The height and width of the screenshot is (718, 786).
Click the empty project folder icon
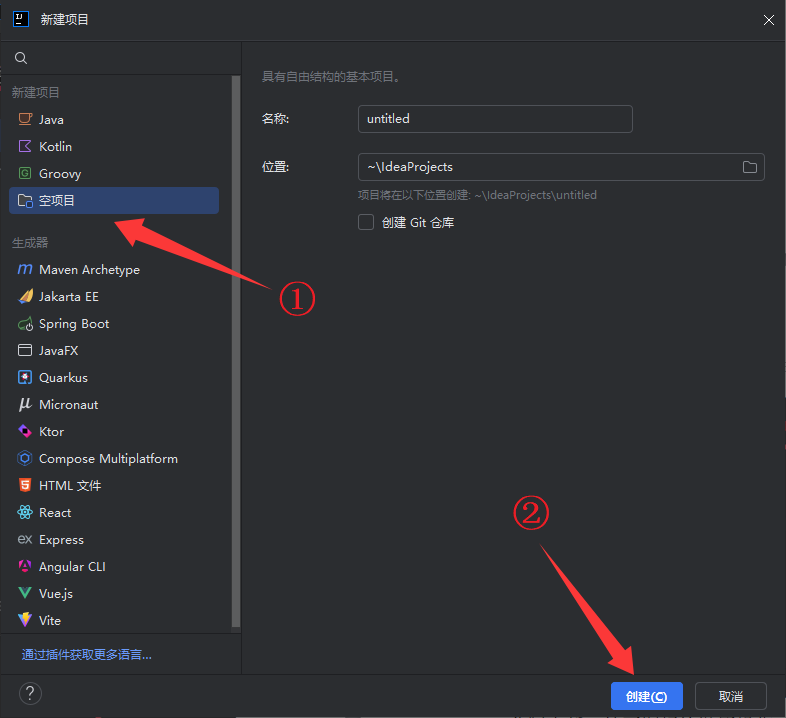[x=25, y=201]
